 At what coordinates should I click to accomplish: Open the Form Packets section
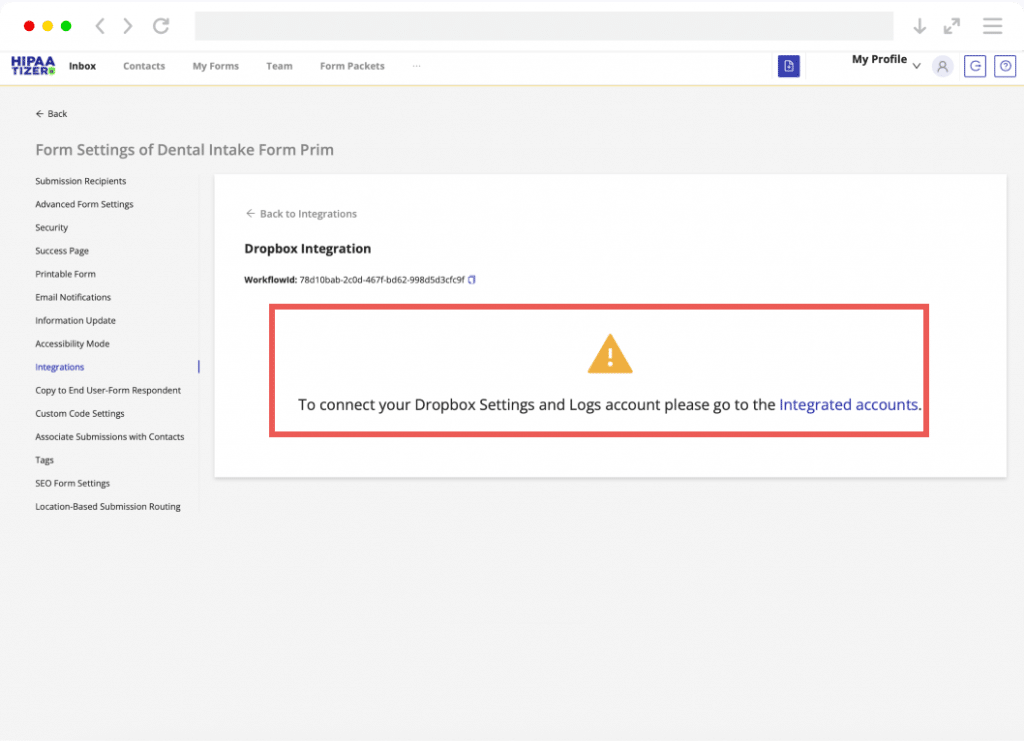351,66
